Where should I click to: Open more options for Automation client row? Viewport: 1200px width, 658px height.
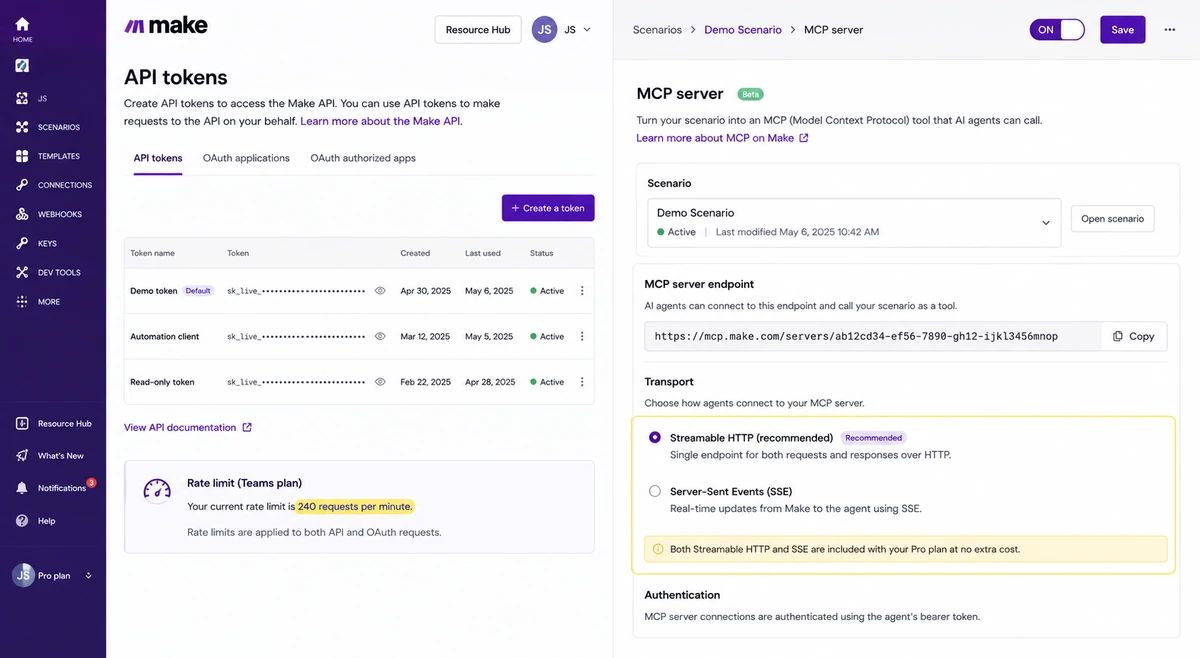582,337
